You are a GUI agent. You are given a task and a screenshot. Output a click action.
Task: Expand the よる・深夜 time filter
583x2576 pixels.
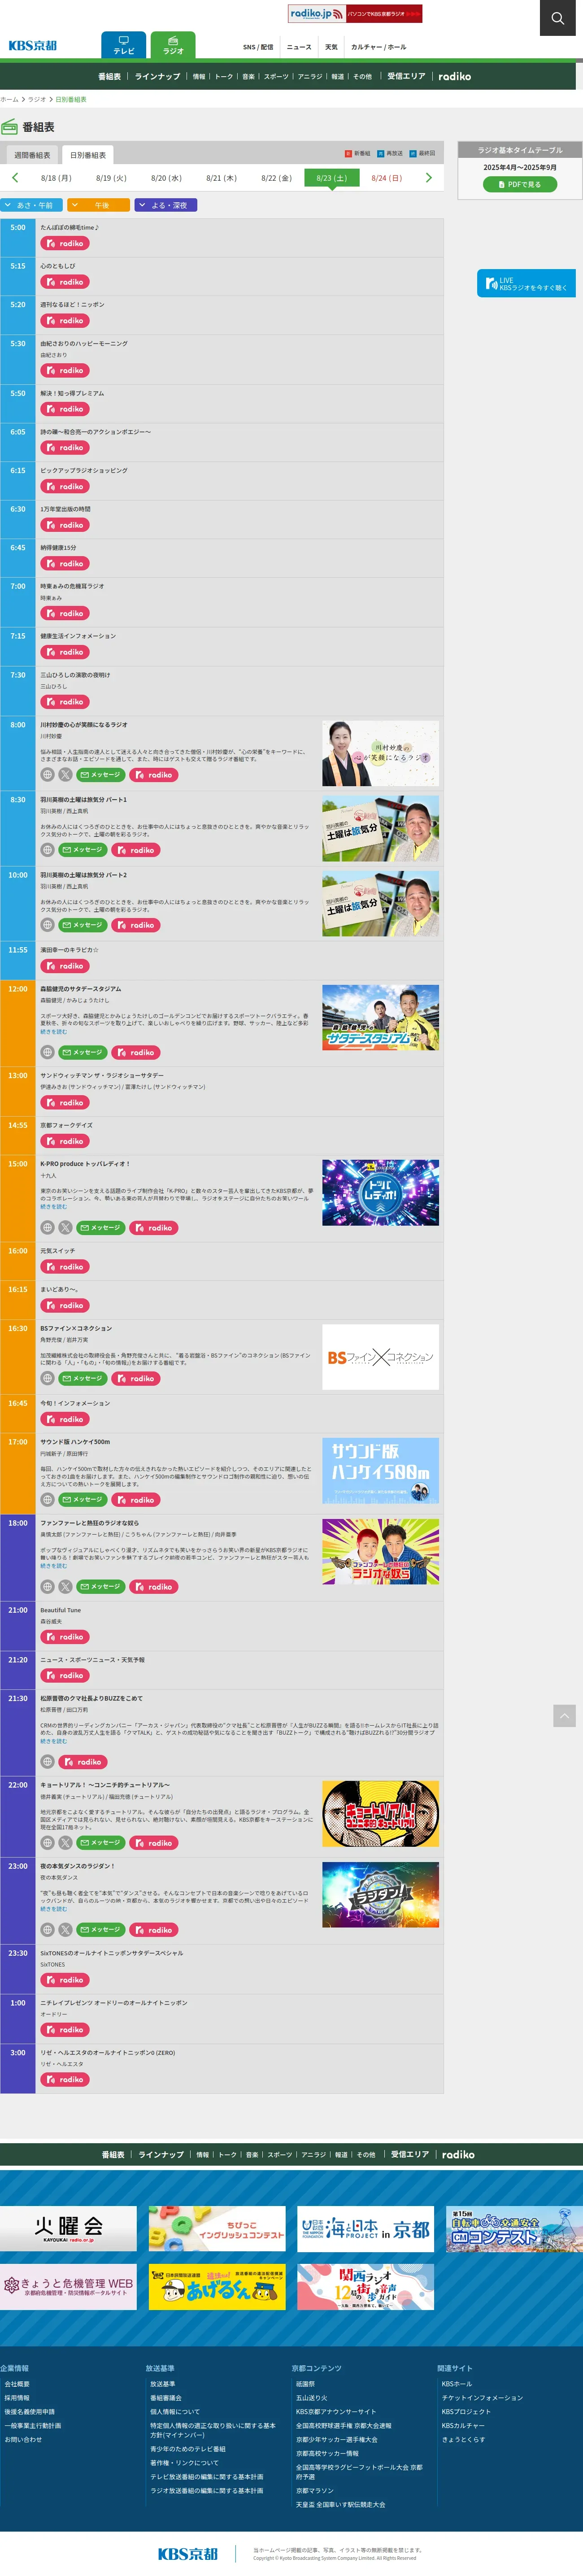(165, 205)
